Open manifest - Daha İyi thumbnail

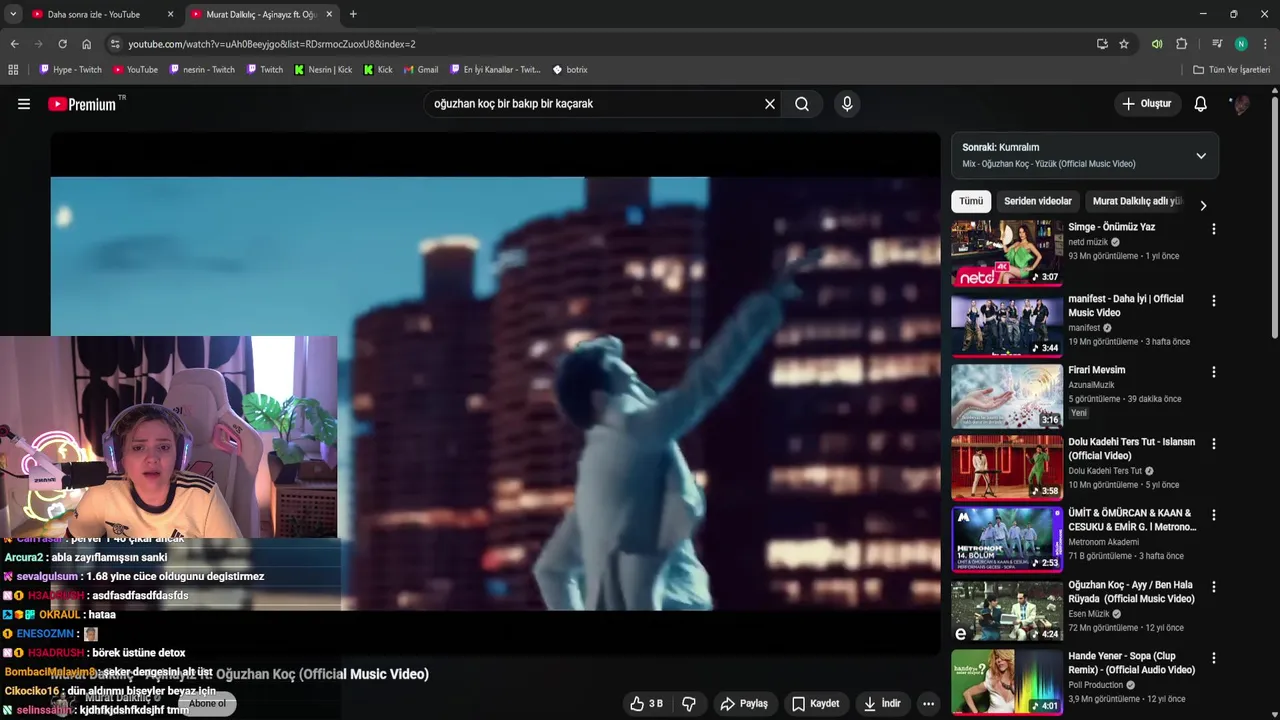1007,325
